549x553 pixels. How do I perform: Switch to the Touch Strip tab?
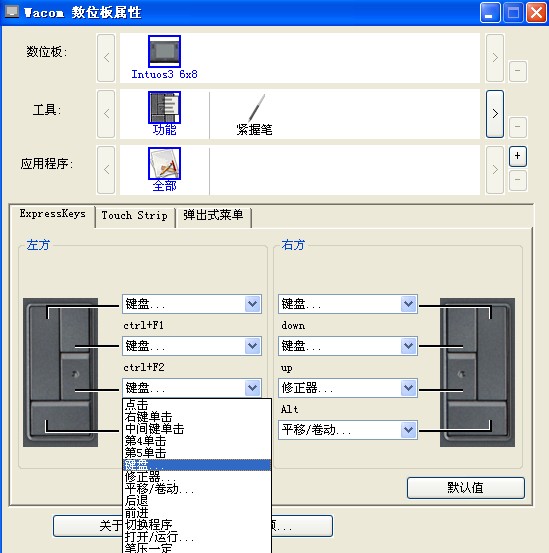[x=135, y=215]
